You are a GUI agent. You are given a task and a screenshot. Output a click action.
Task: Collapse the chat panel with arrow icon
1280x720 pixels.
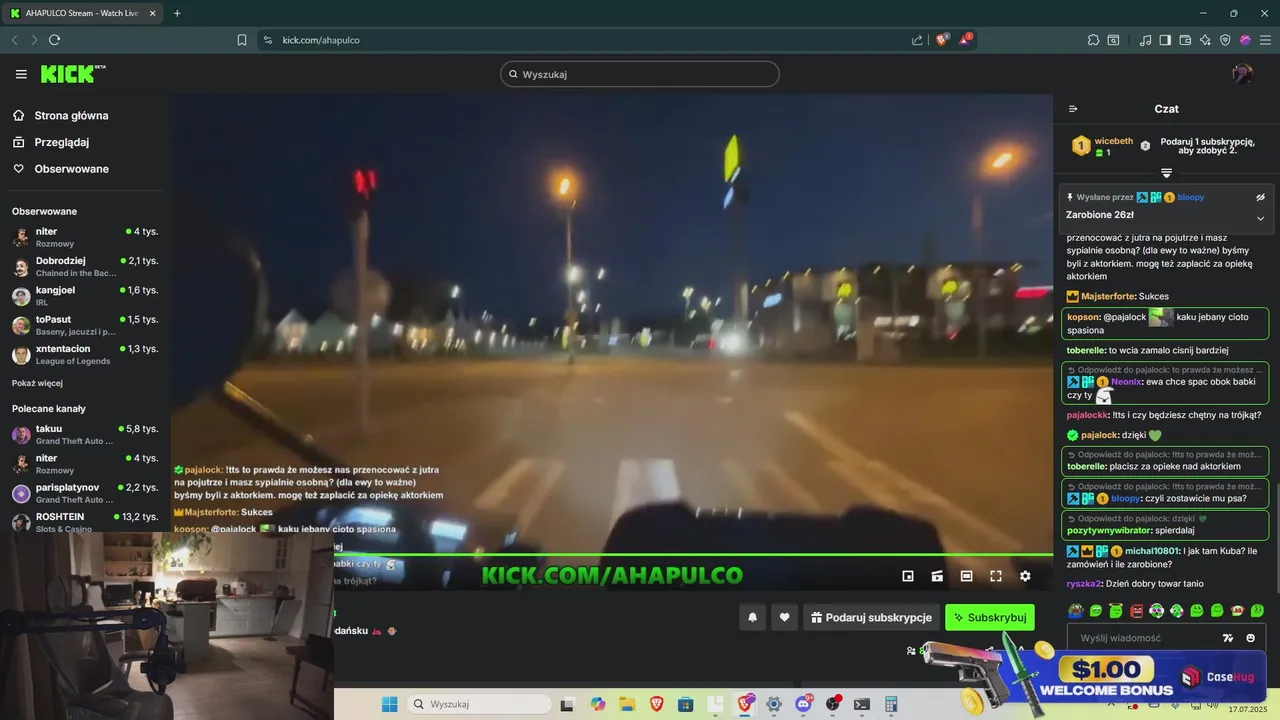pyautogui.click(x=1073, y=109)
